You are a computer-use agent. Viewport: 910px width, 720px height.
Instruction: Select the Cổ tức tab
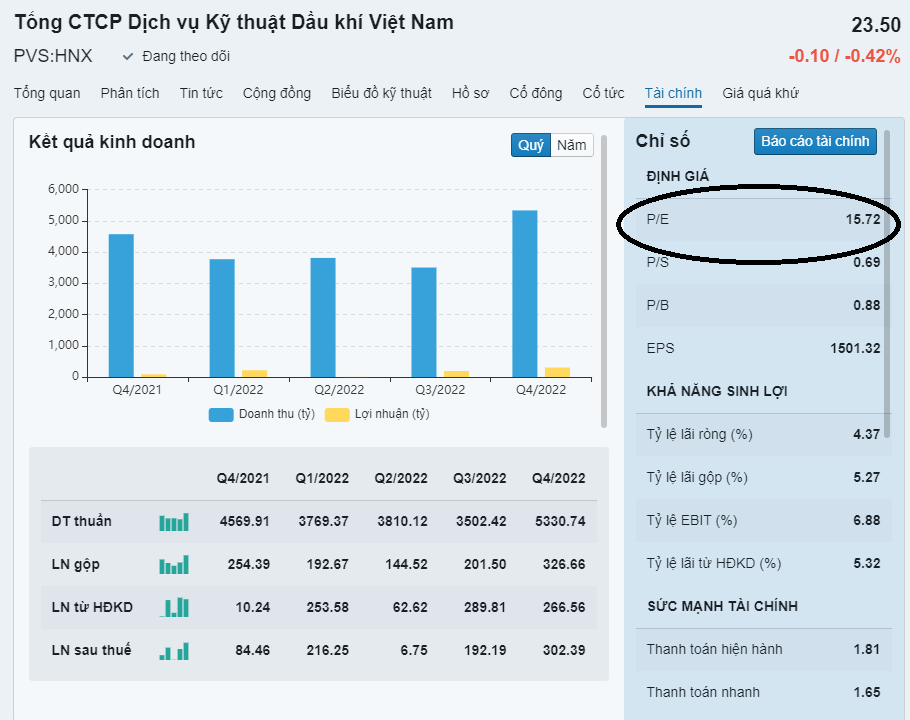click(603, 93)
